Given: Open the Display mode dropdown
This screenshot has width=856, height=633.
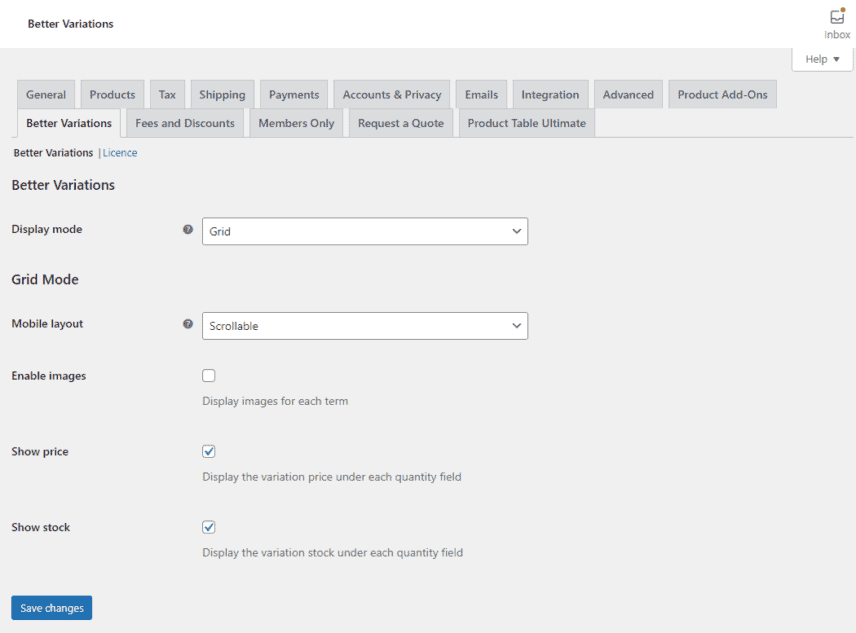Looking at the screenshot, I should [365, 231].
